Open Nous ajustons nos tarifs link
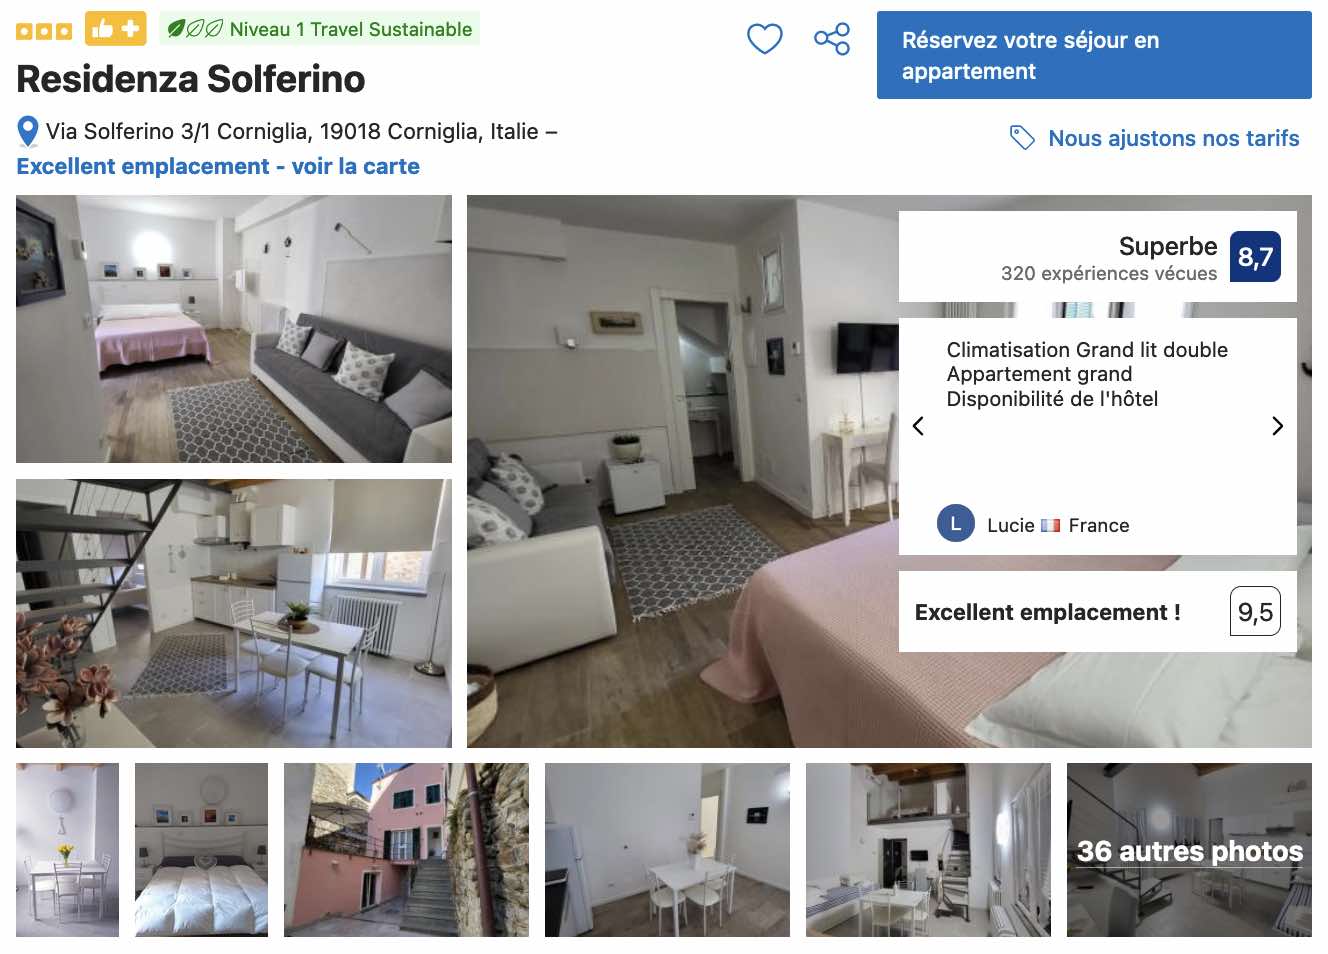This screenshot has width=1328, height=954. (1174, 138)
